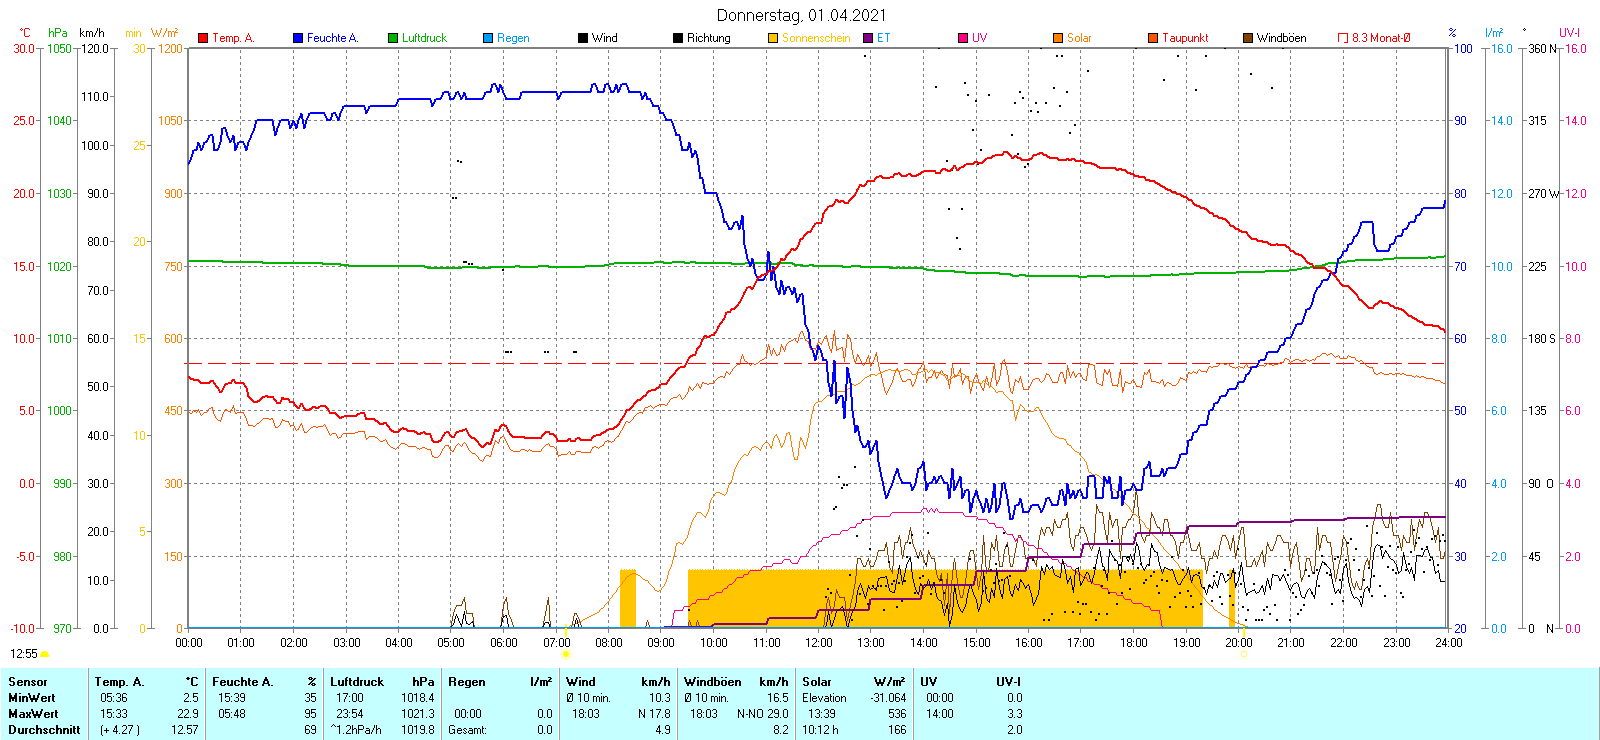
Task: Click the green Luftdruck legend swatch
Action: click(x=393, y=38)
